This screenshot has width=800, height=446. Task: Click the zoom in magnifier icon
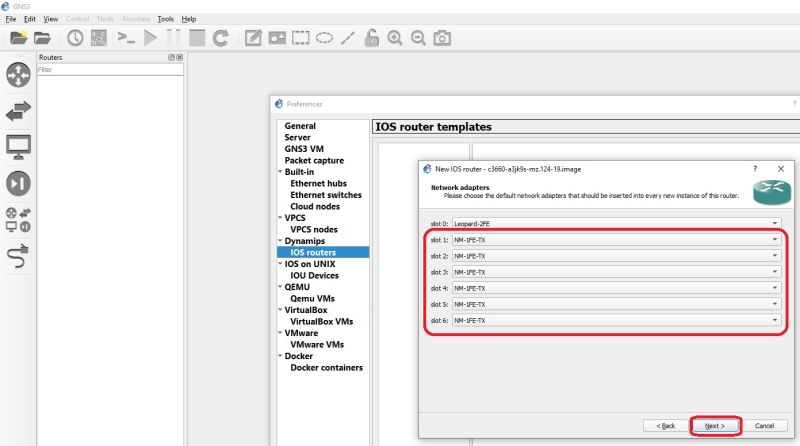tap(395, 38)
